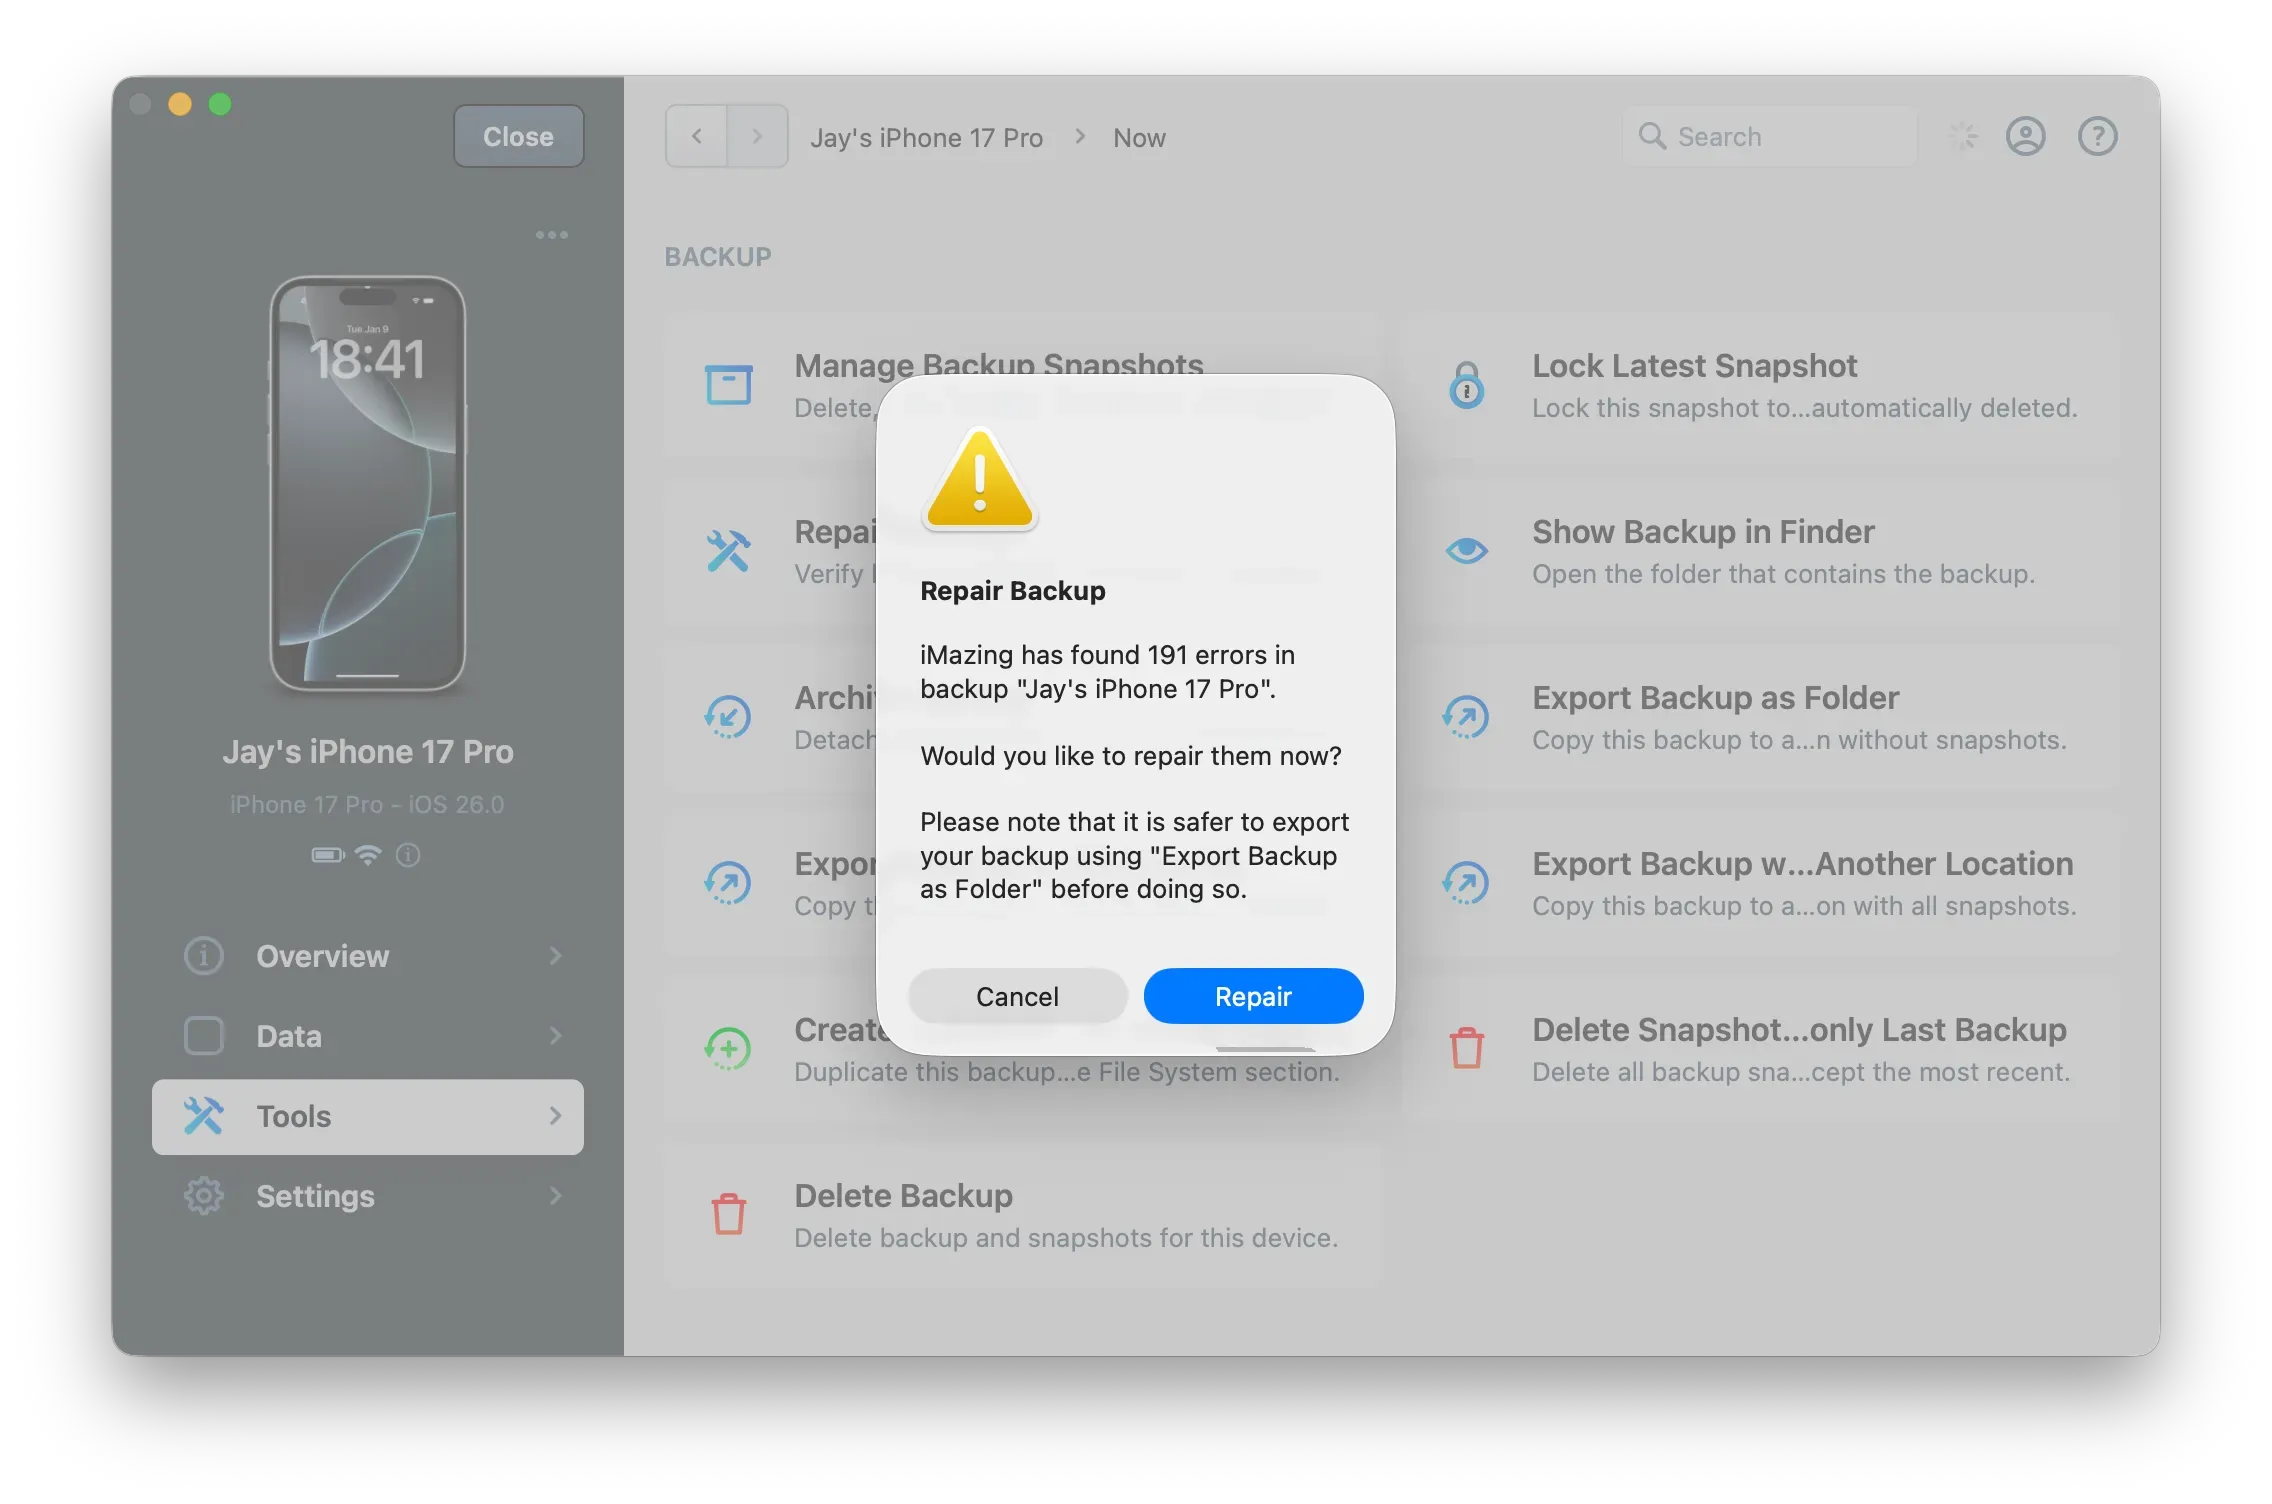Open the user account icon top right
Viewport: 2272px width, 1504px height.
(2025, 136)
